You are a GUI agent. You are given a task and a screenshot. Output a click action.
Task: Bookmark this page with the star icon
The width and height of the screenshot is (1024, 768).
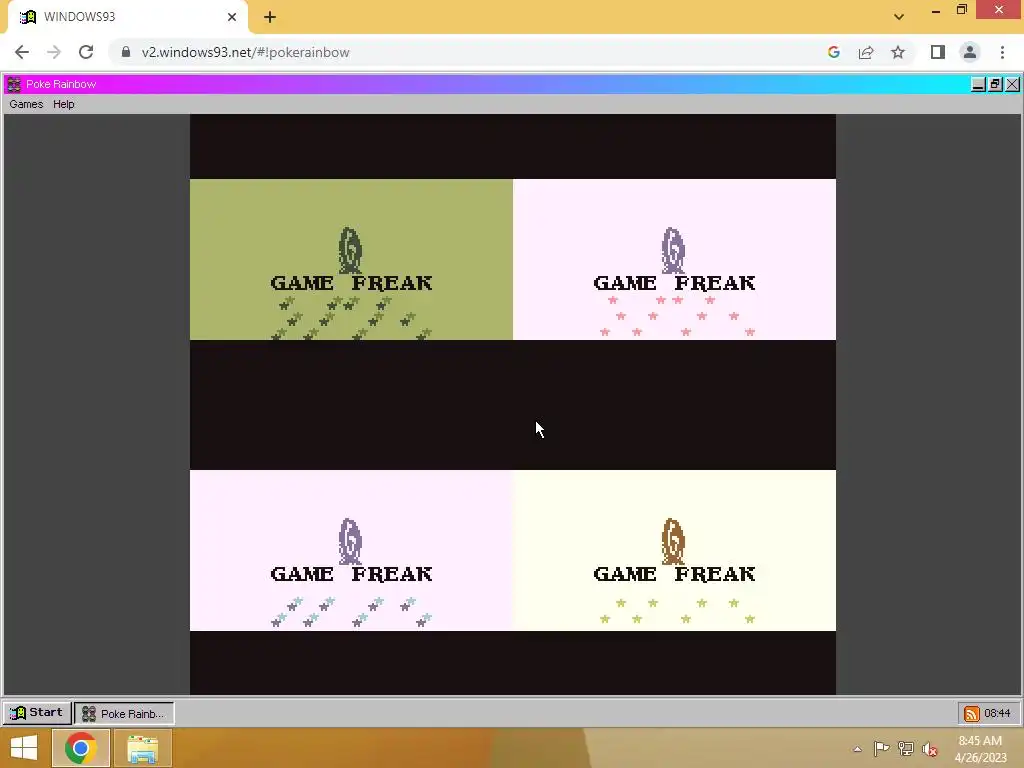898,52
